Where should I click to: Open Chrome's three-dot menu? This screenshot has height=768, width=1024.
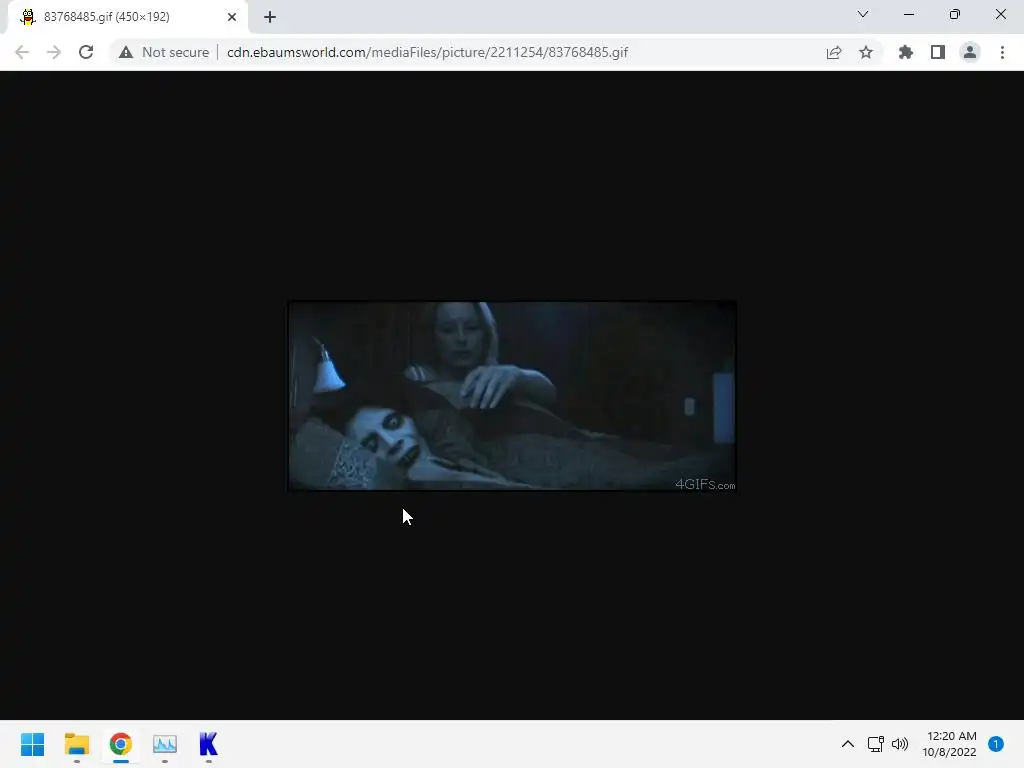click(1002, 52)
